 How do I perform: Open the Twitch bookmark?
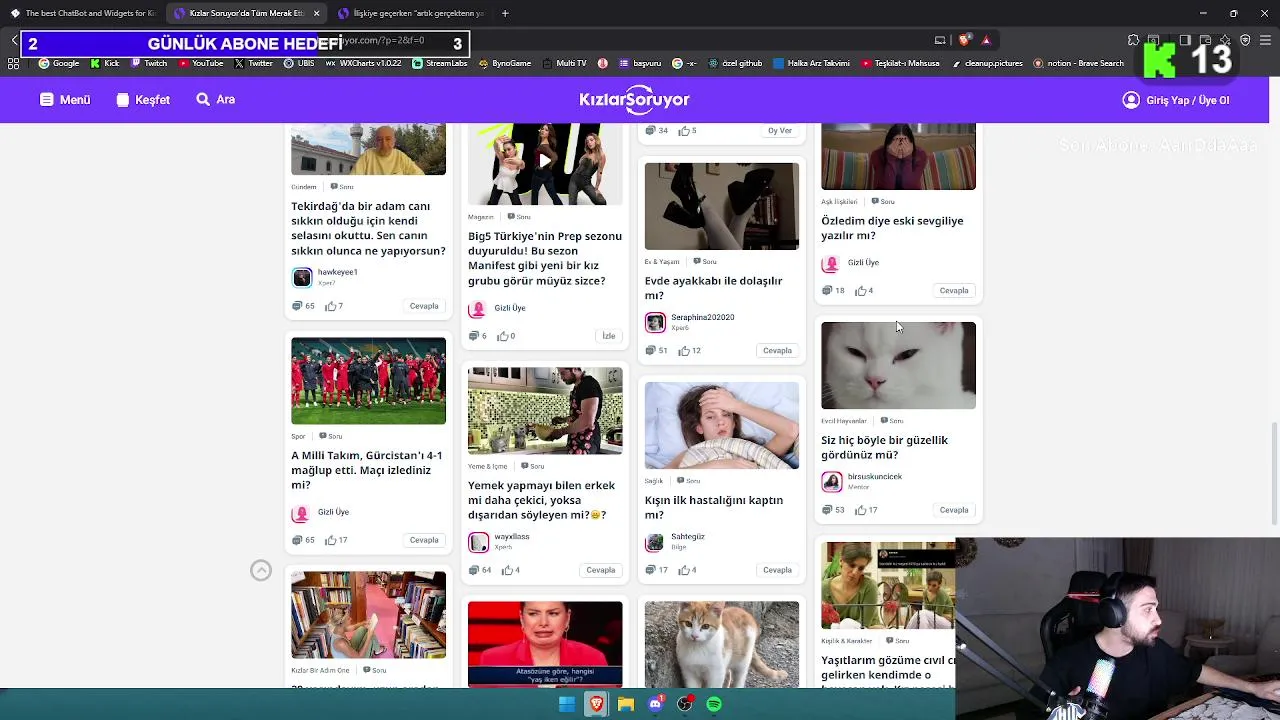point(148,63)
